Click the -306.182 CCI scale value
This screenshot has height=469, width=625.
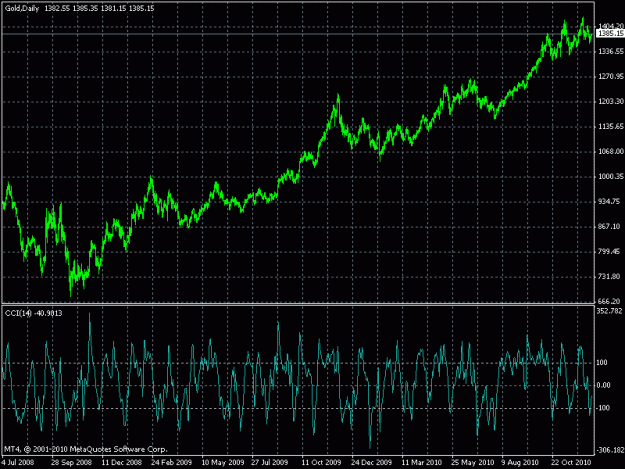coord(610,450)
